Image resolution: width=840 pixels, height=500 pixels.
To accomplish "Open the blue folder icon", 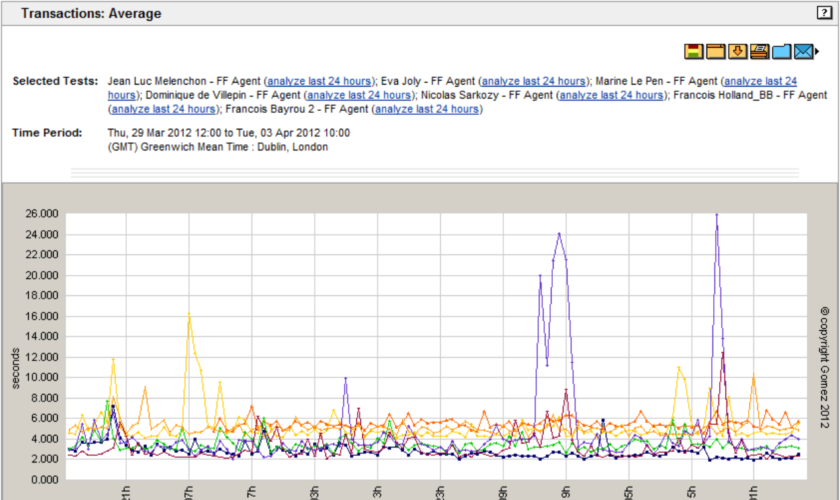I will click(x=782, y=51).
